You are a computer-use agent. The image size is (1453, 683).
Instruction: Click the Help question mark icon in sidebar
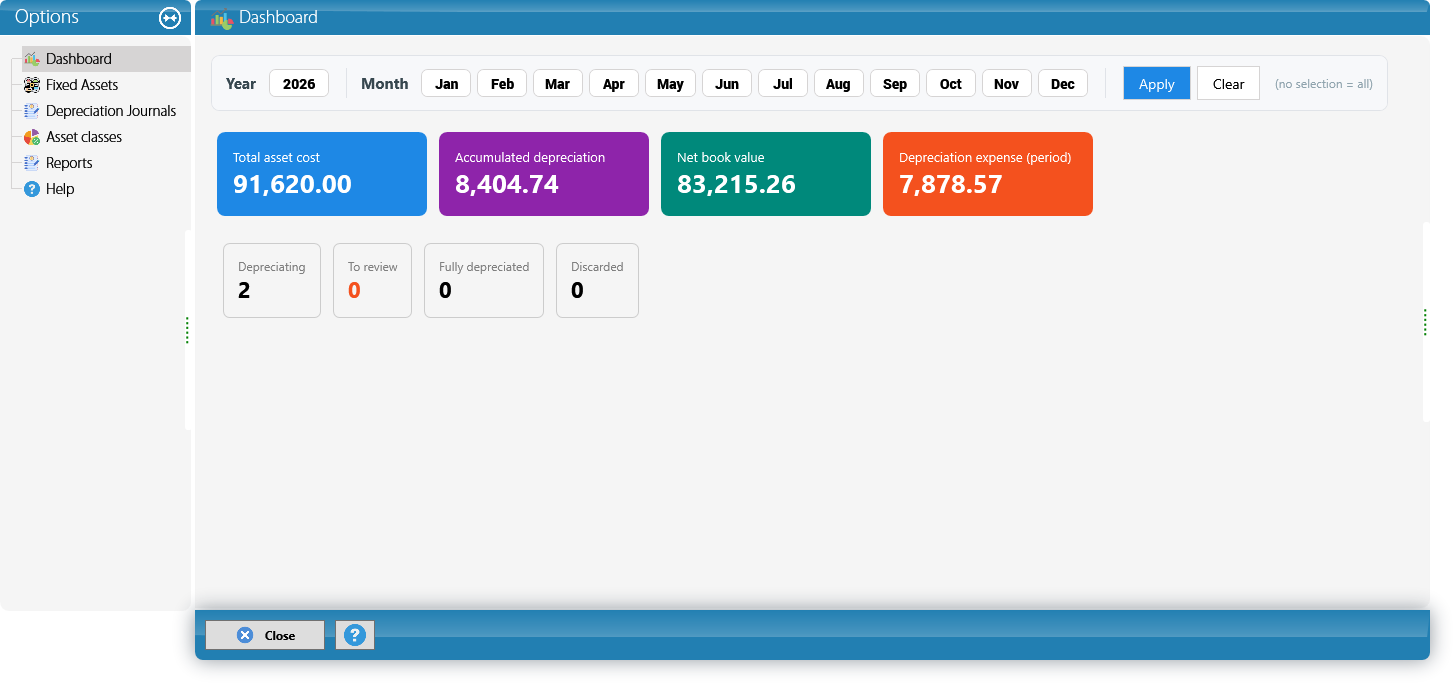click(x=31, y=189)
